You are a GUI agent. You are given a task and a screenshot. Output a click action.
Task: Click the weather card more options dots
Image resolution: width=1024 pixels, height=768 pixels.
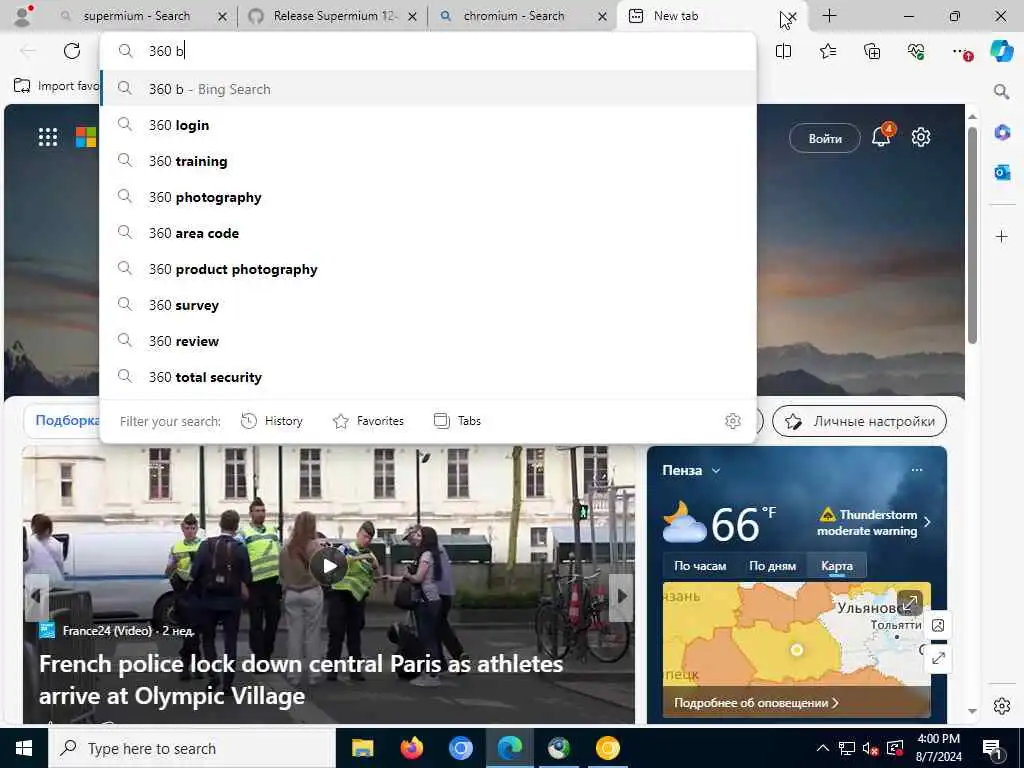(917, 470)
